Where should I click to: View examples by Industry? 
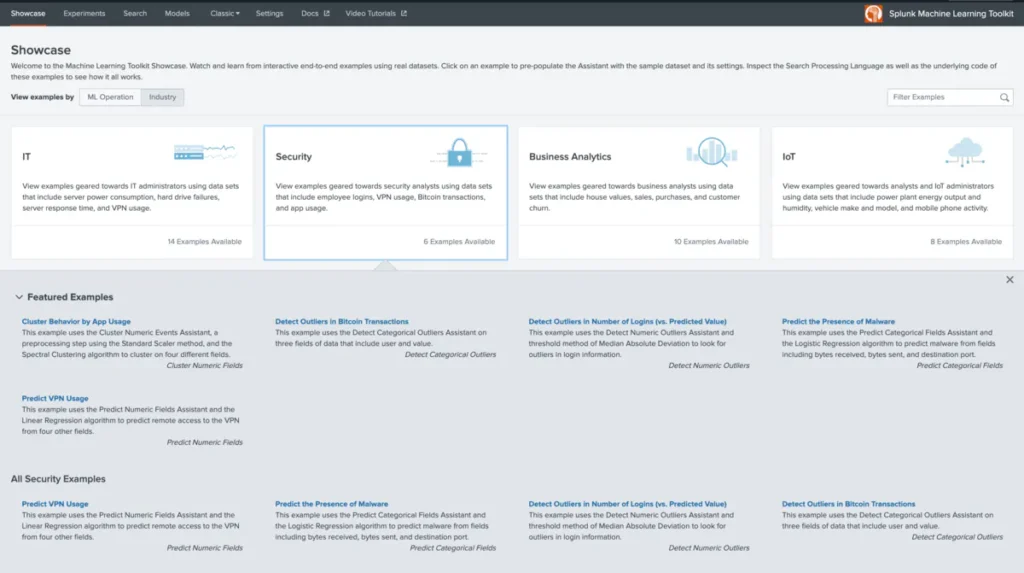click(163, 97)
